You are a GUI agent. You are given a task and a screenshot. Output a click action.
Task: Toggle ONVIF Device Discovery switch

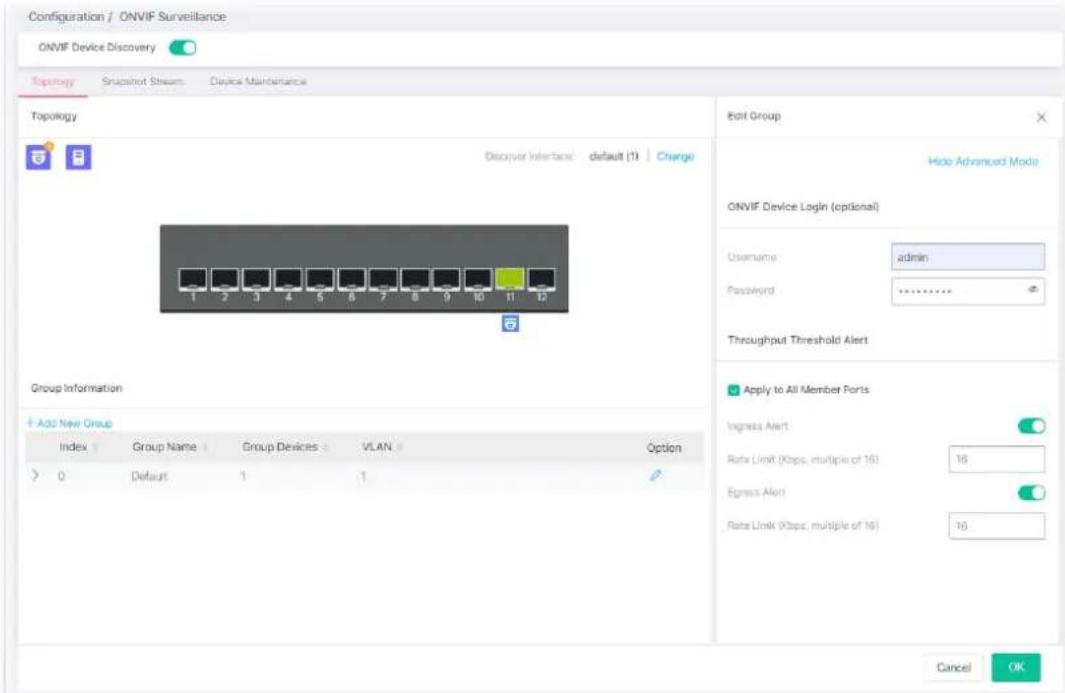182,48
